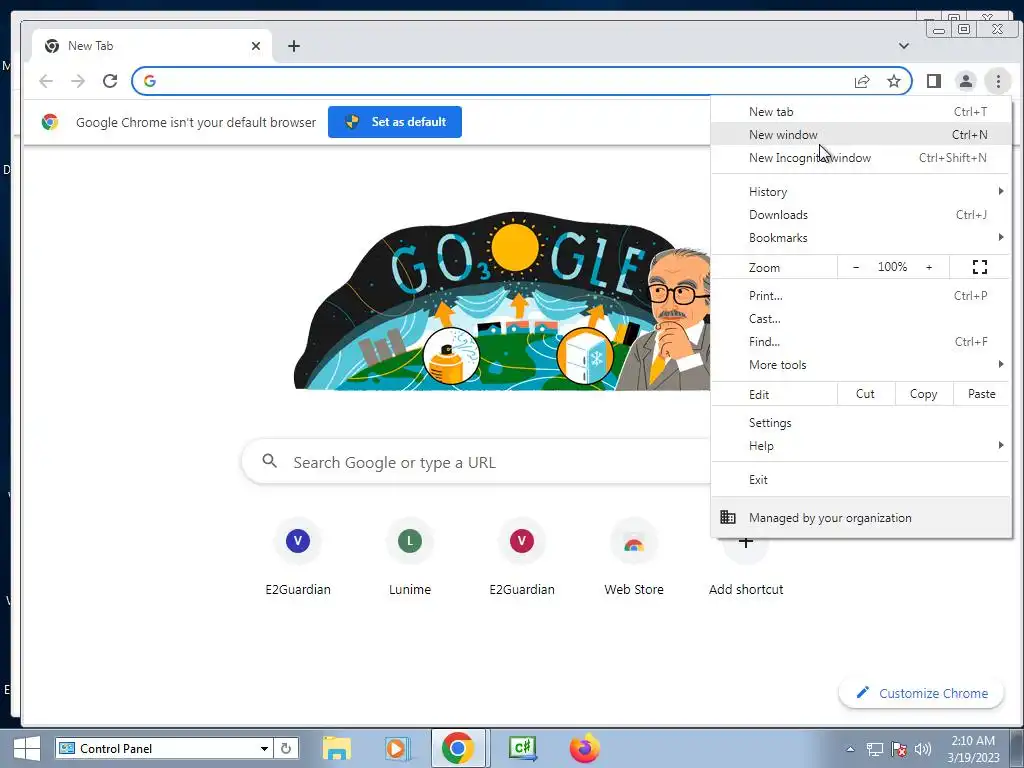
Task: Open the Windows Start button
Action: (26, 748)
